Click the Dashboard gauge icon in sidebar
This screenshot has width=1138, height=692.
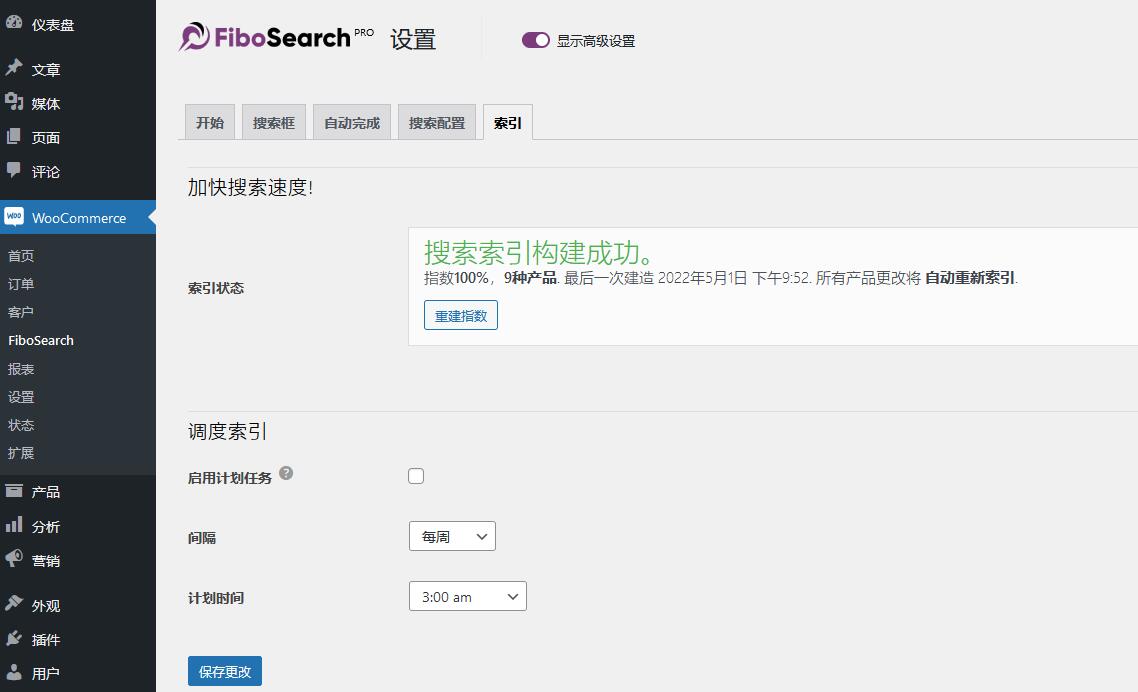click(14, 22)
